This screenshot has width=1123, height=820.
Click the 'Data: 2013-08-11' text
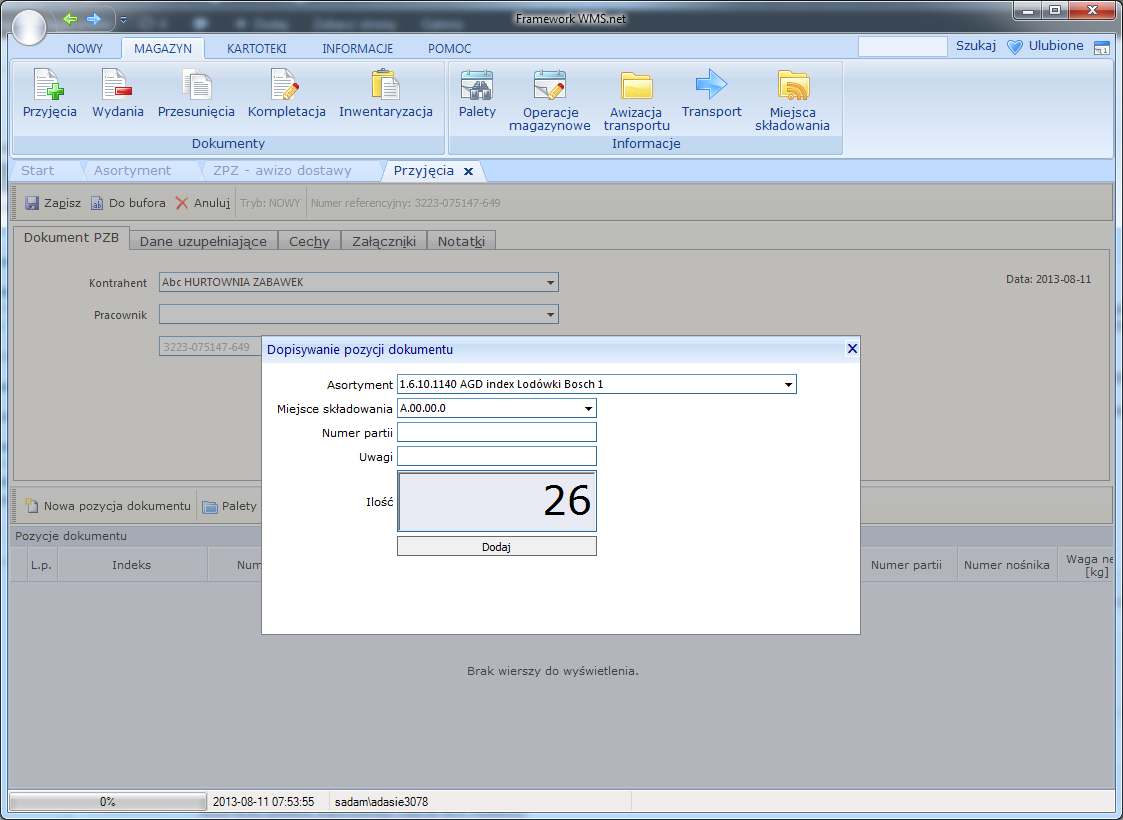point(1049,279)
